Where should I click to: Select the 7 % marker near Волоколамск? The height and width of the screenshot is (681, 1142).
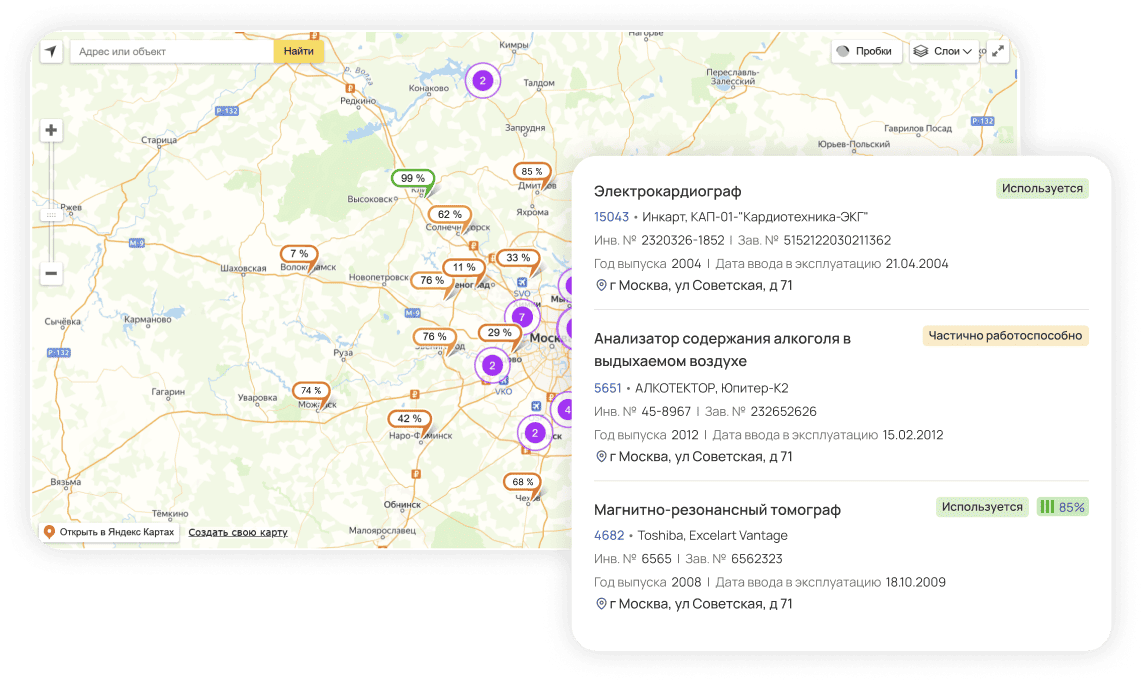(299, 253)
